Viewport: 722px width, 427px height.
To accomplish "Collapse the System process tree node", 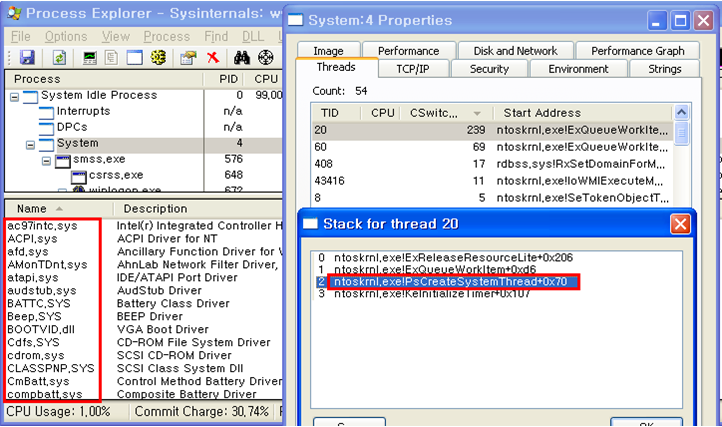I will [30, 145].
